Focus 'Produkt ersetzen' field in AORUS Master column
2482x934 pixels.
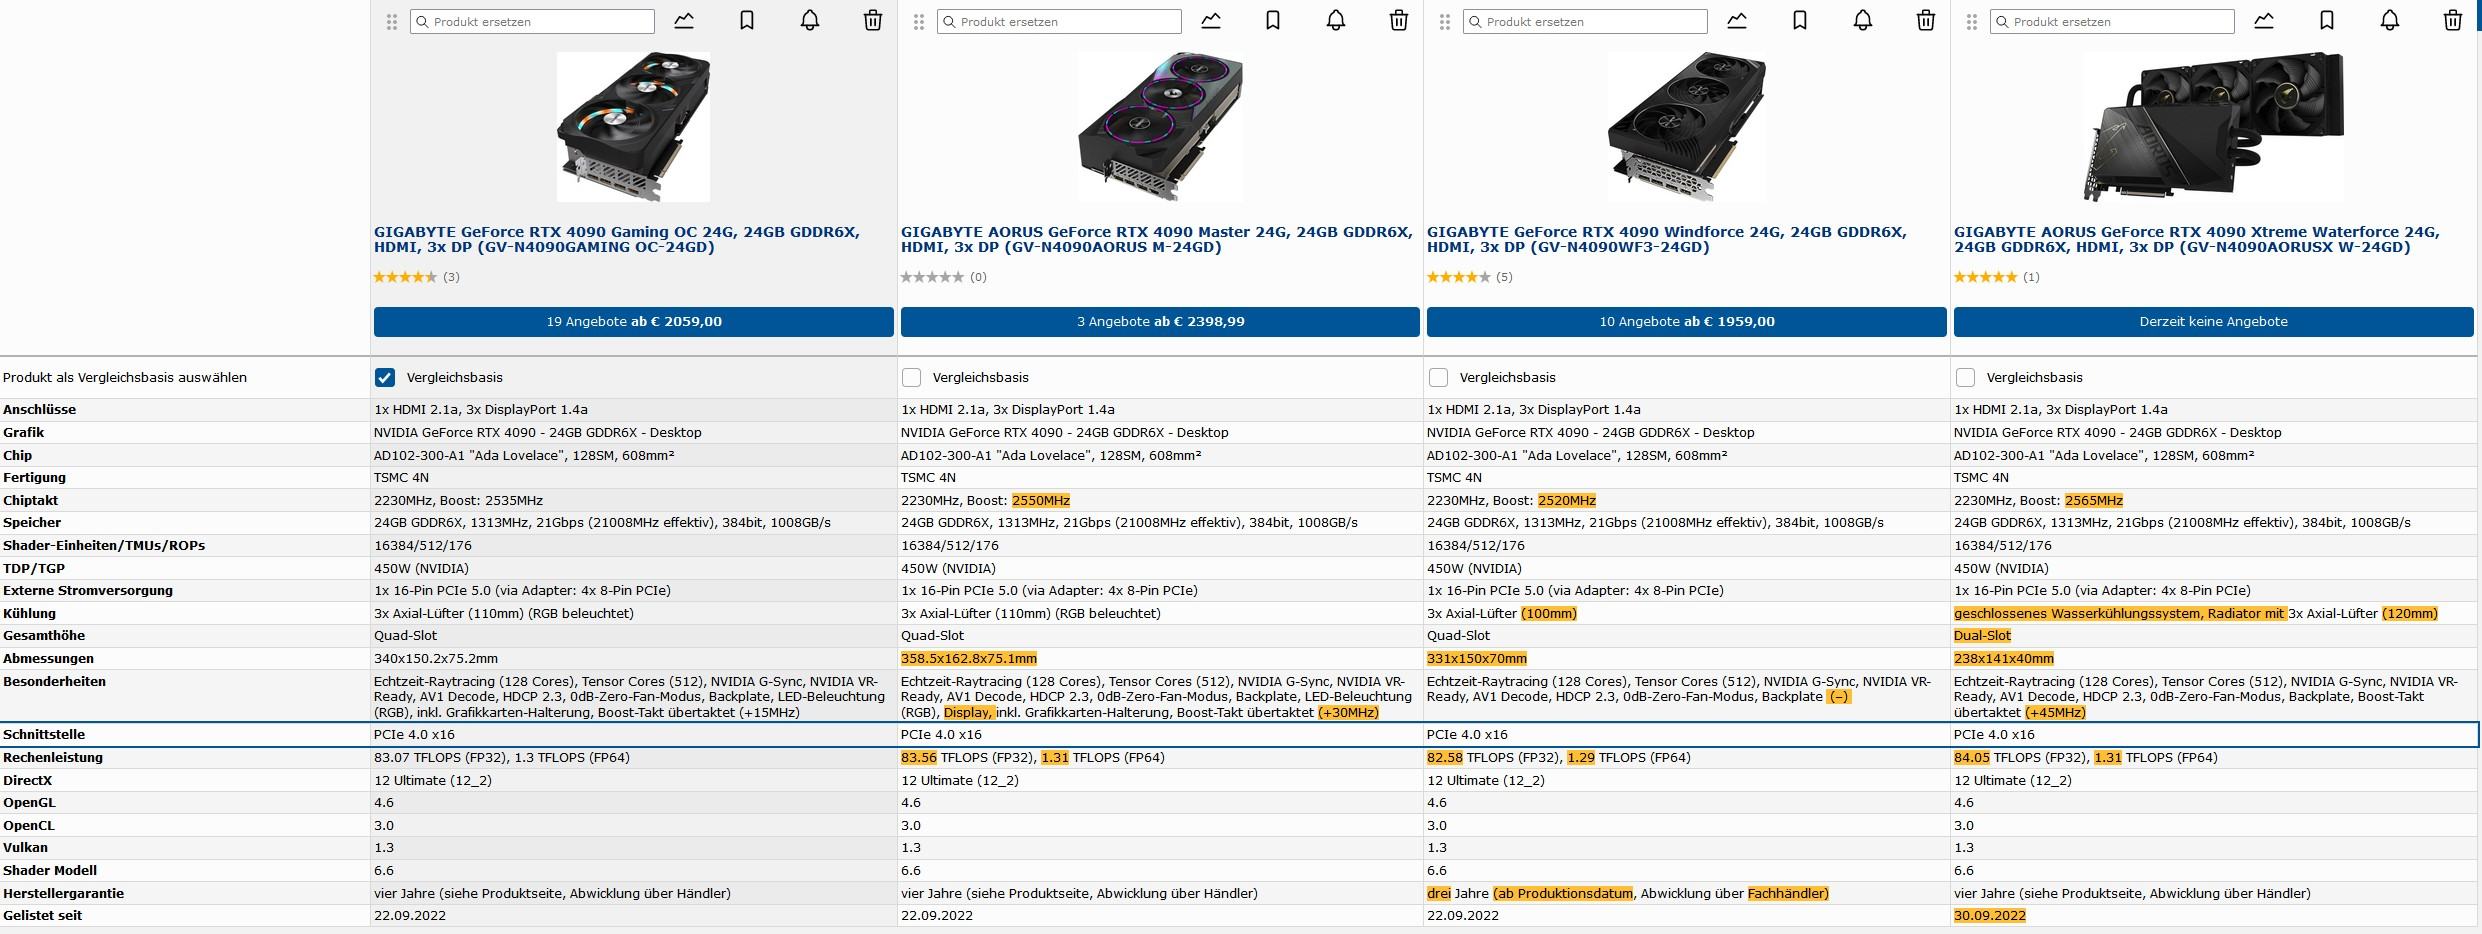click(1059, 22)
